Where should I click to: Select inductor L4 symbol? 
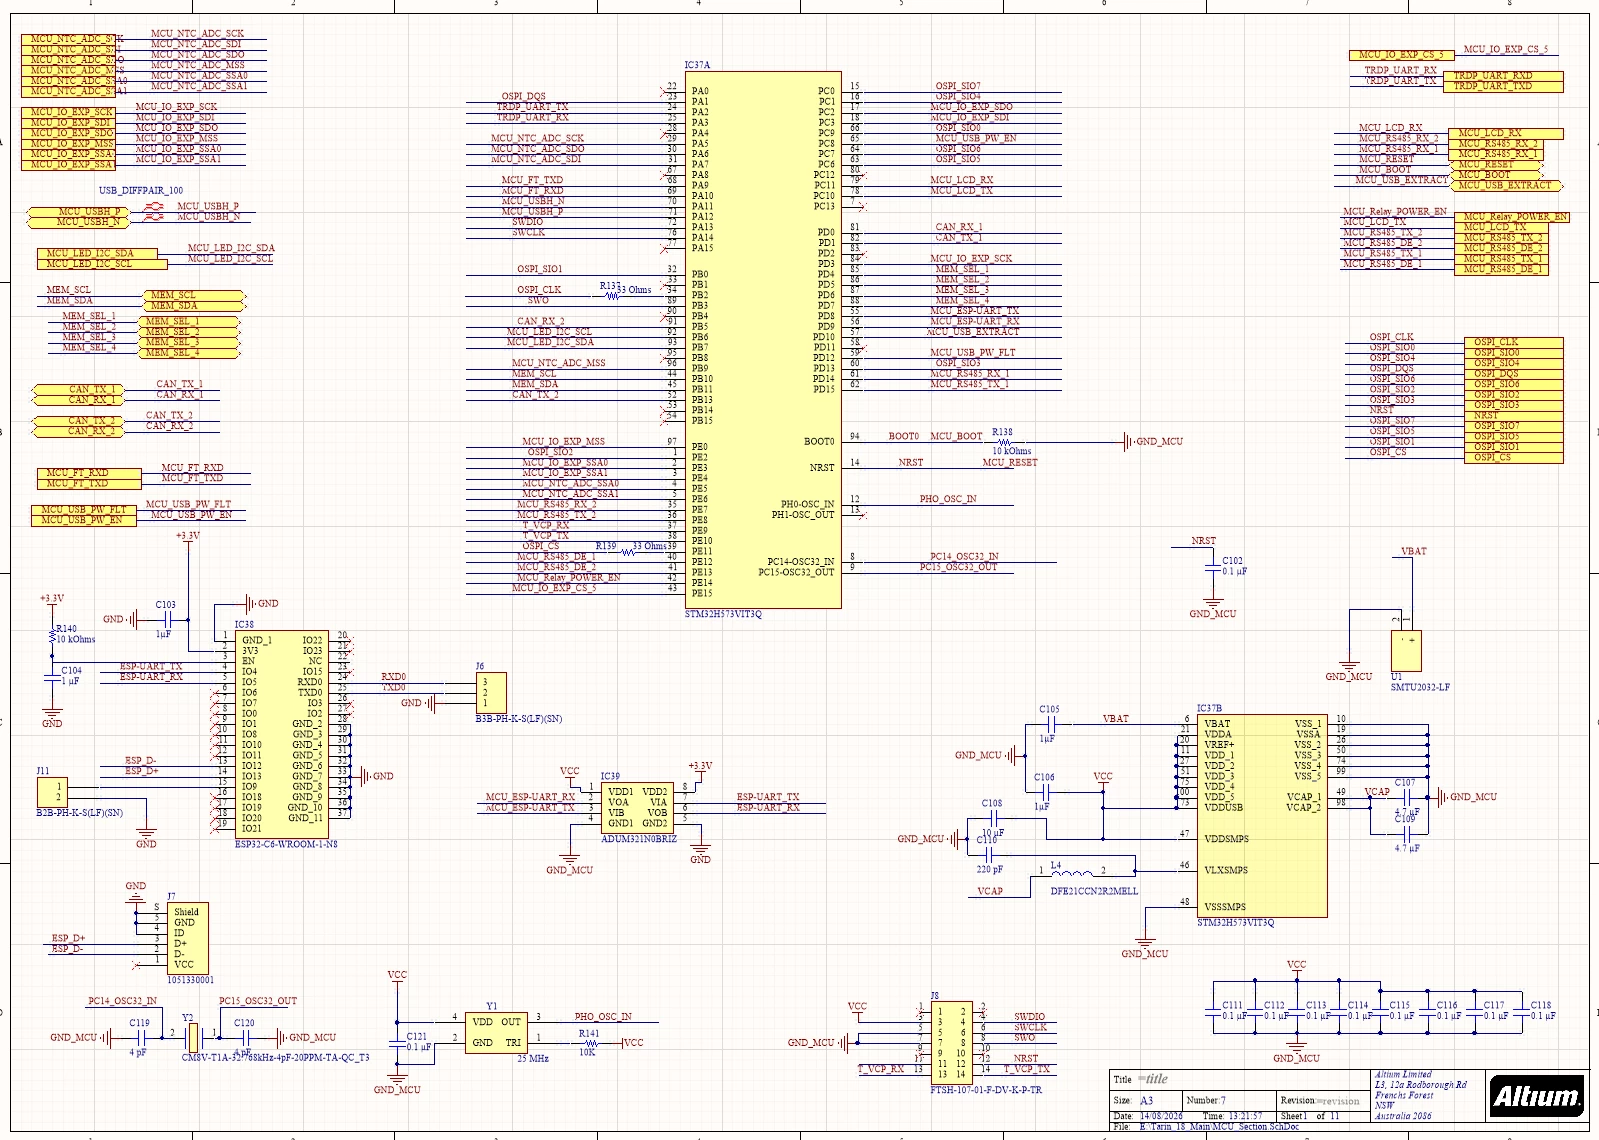[1071, 872]
